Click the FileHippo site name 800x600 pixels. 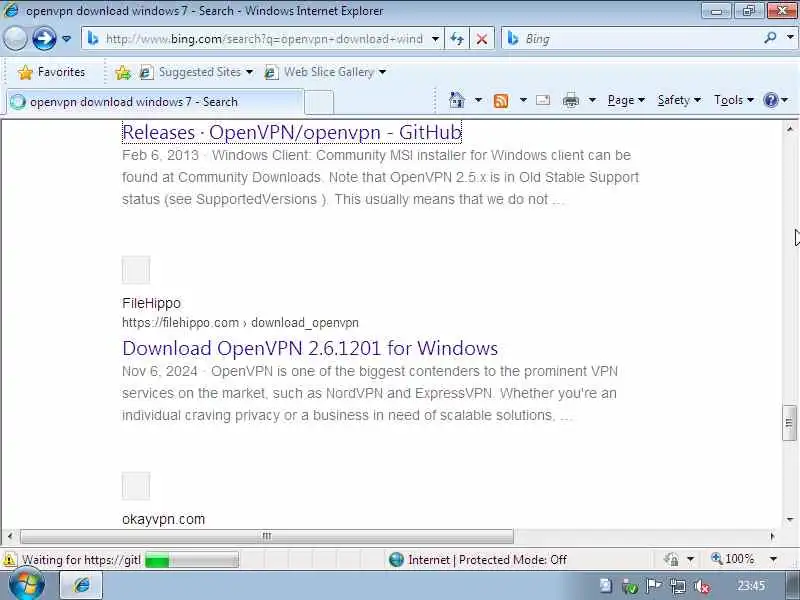click(151, 303)
